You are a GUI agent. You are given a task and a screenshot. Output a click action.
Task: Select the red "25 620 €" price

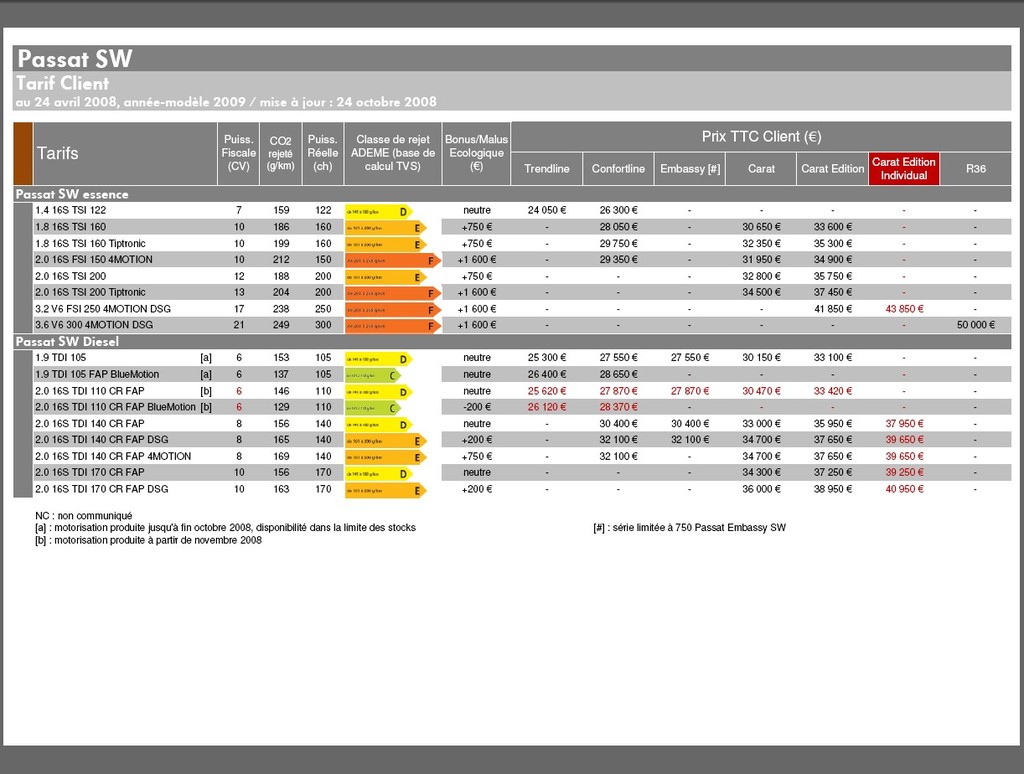[547, 391]
